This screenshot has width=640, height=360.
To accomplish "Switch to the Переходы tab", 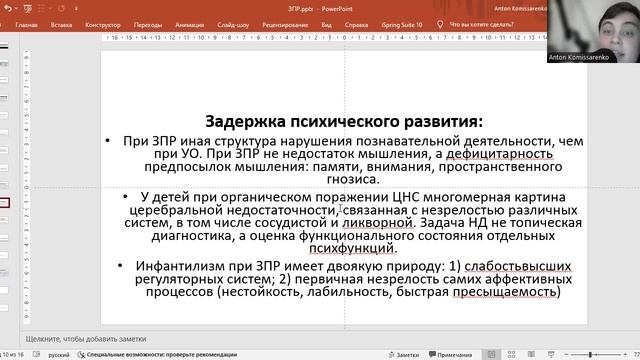I will point(148,25).
